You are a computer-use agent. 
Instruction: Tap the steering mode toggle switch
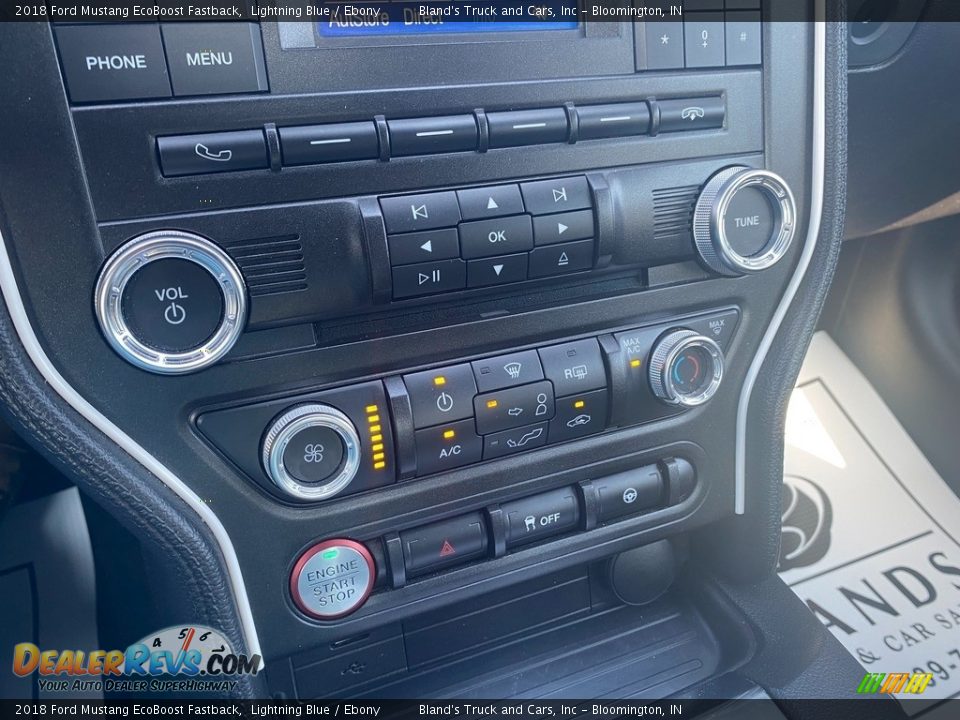pos(628,495)
